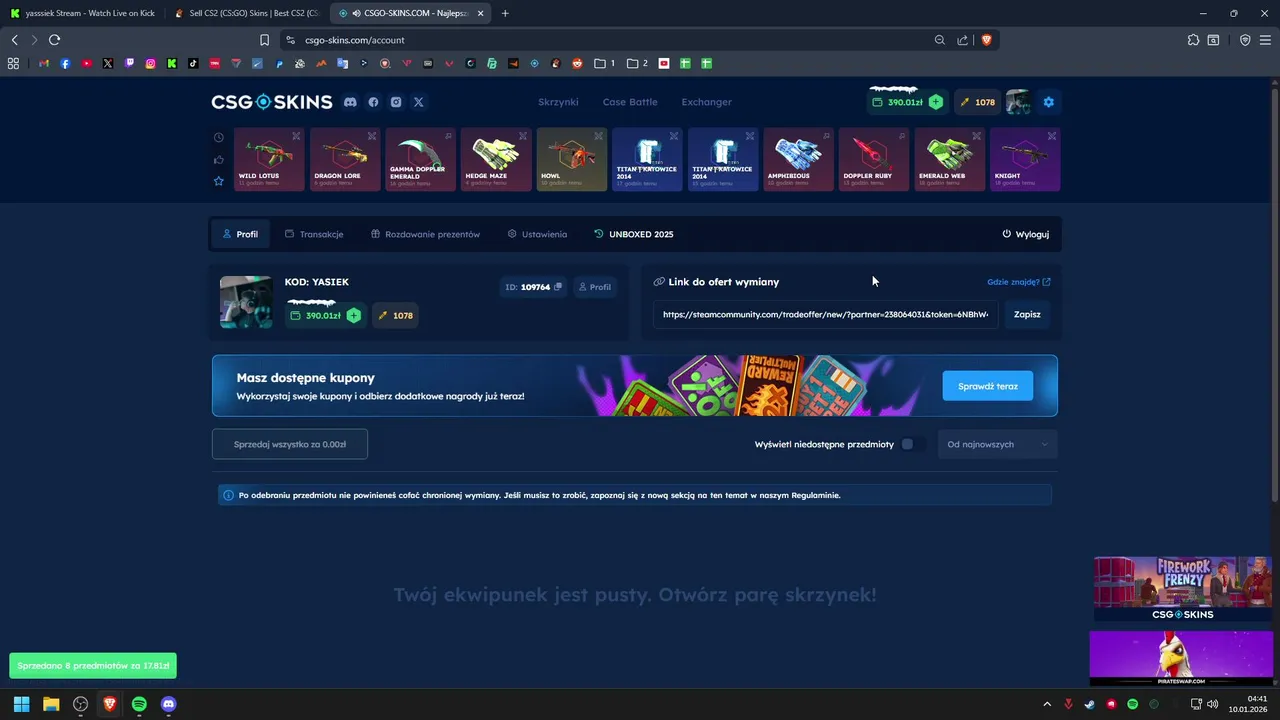This screenshot has width=1280, height=720.
Task: Open the Facebook bookmark in bookmarks bar
Action: tap(65, 63)
